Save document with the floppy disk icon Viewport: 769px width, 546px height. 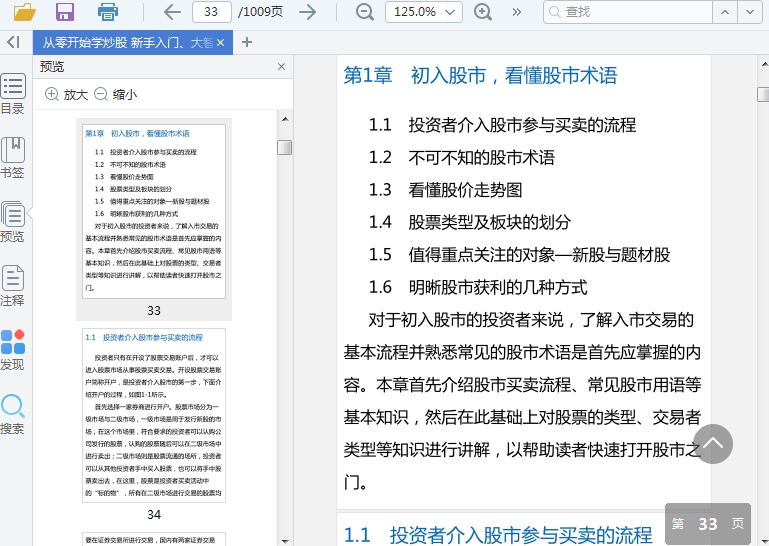tap(65, 12)
